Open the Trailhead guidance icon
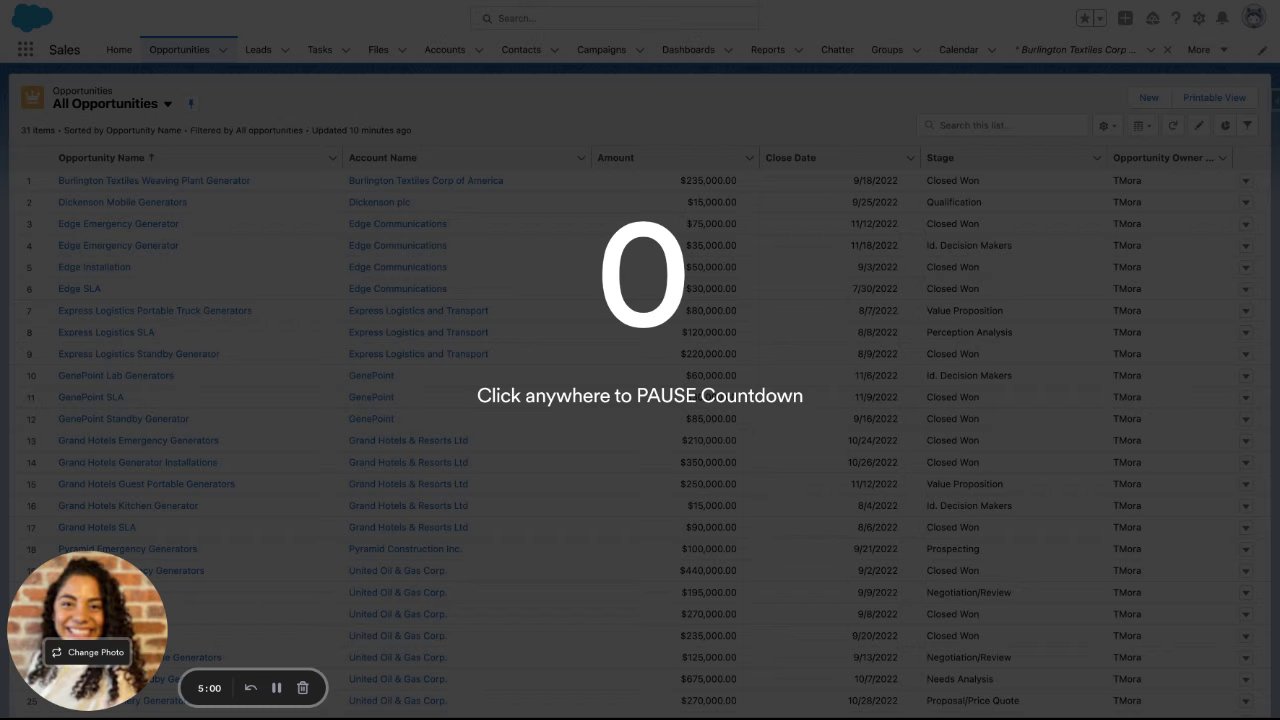1280x720 pixels. coord(1152,18)
